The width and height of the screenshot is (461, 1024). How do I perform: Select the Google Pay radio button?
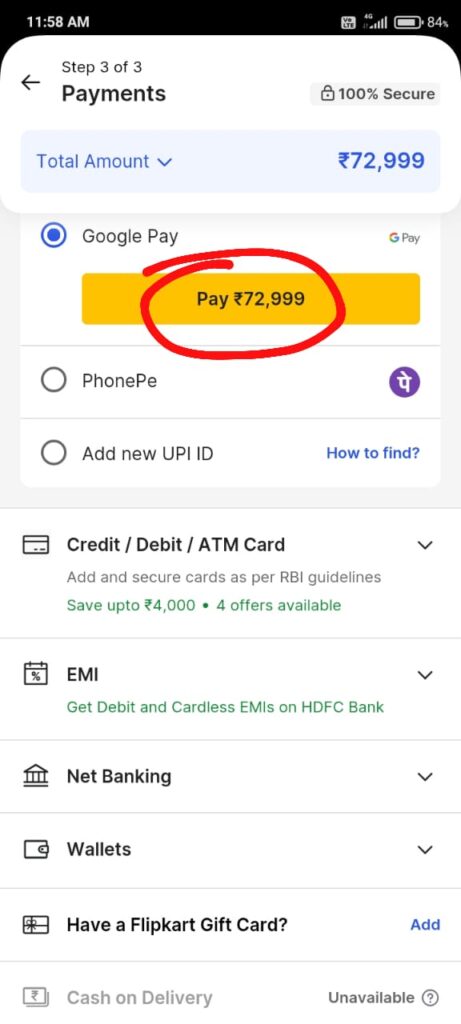pos(54,236)
